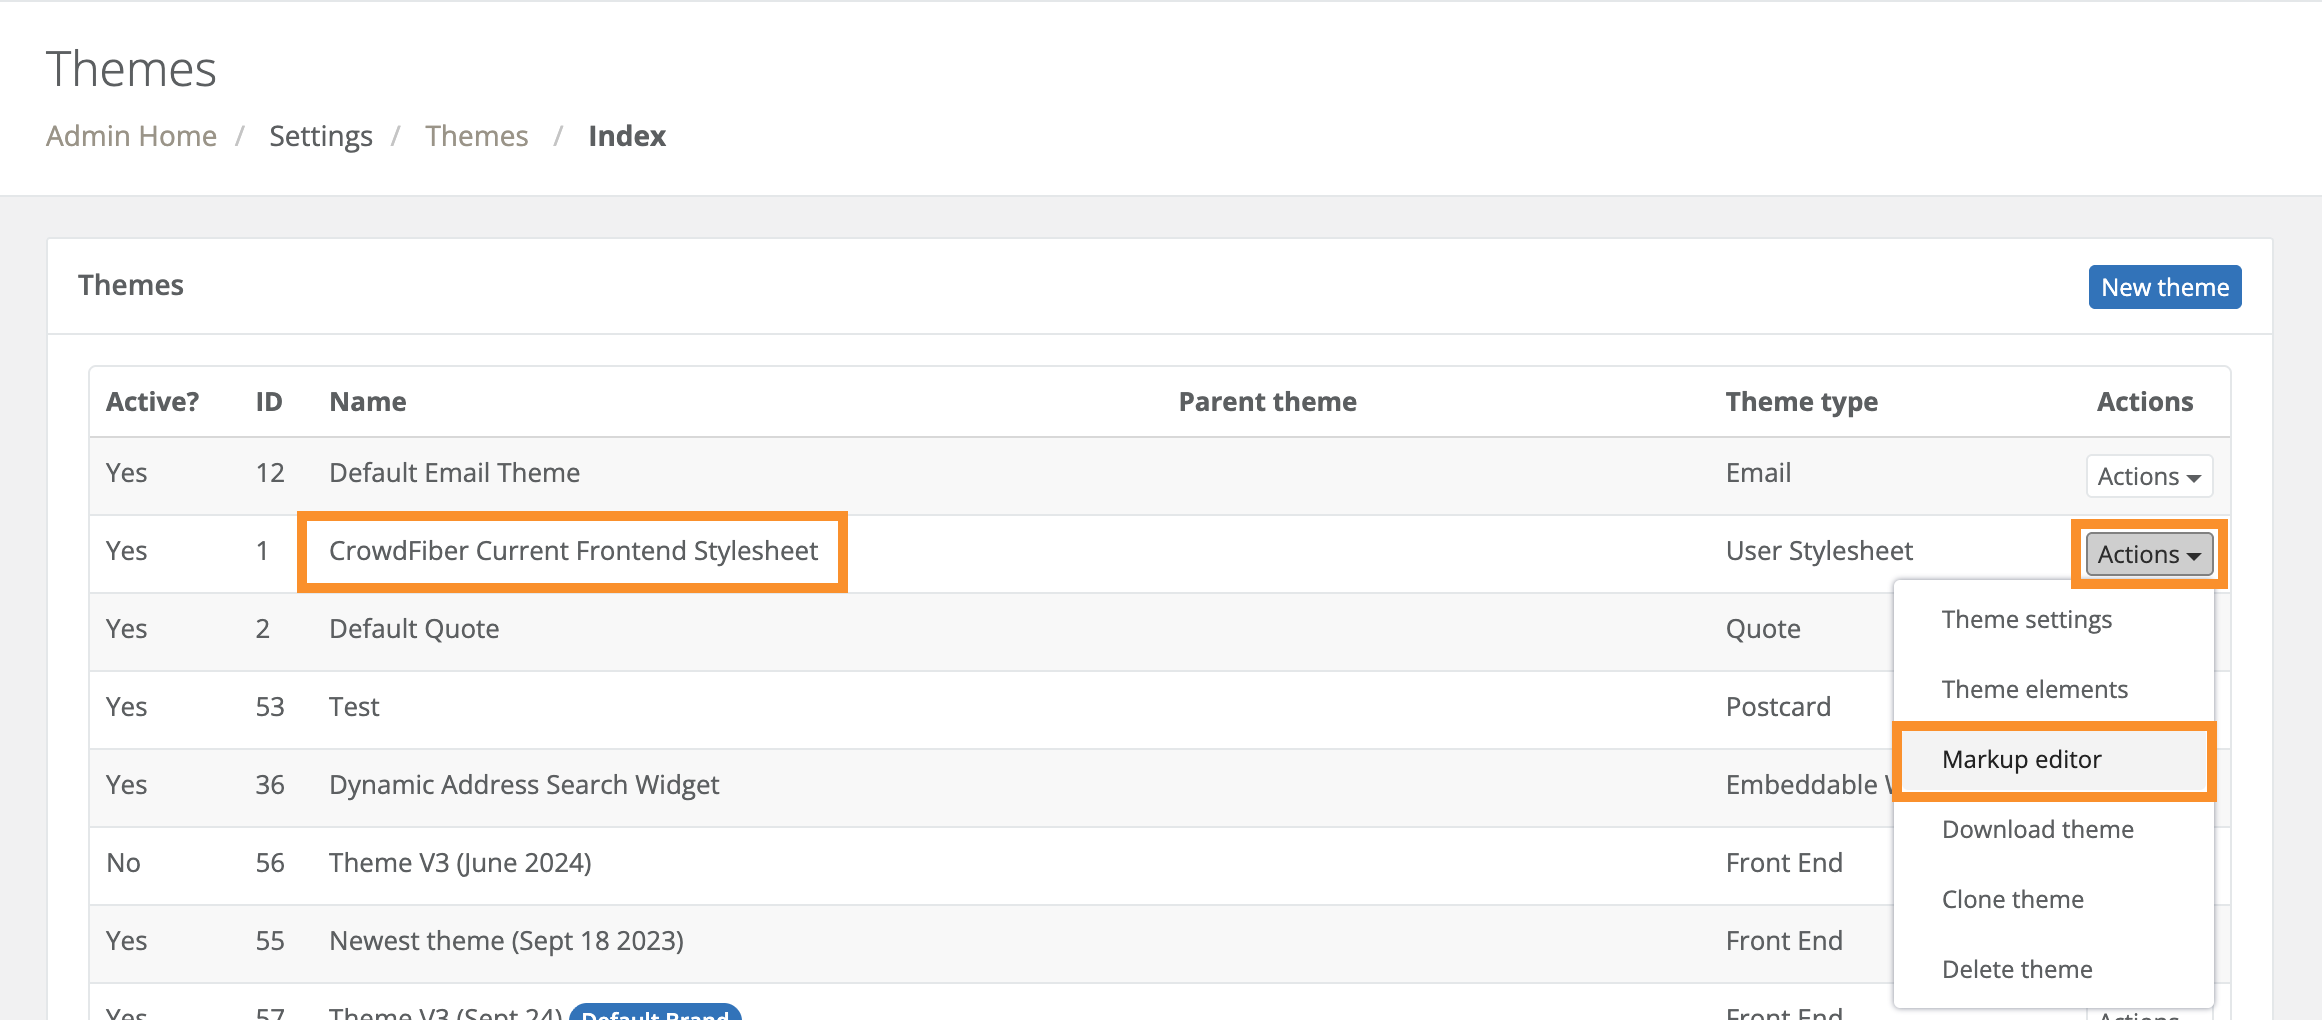Go to Admin Home breadcrumb link
Screen dimensions: 2322x1020
(131, 136)
